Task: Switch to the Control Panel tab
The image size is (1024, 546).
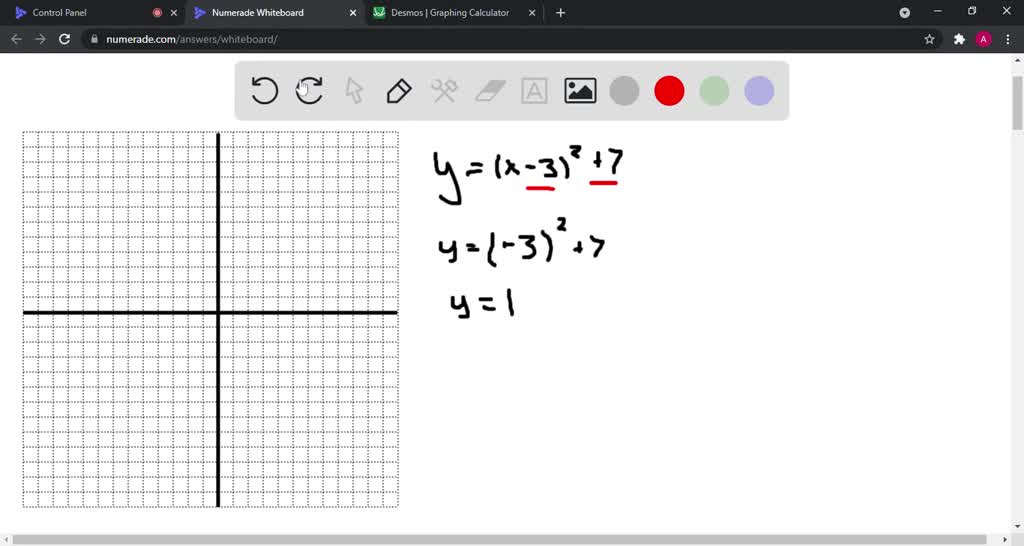Action: tap(80, 13)
